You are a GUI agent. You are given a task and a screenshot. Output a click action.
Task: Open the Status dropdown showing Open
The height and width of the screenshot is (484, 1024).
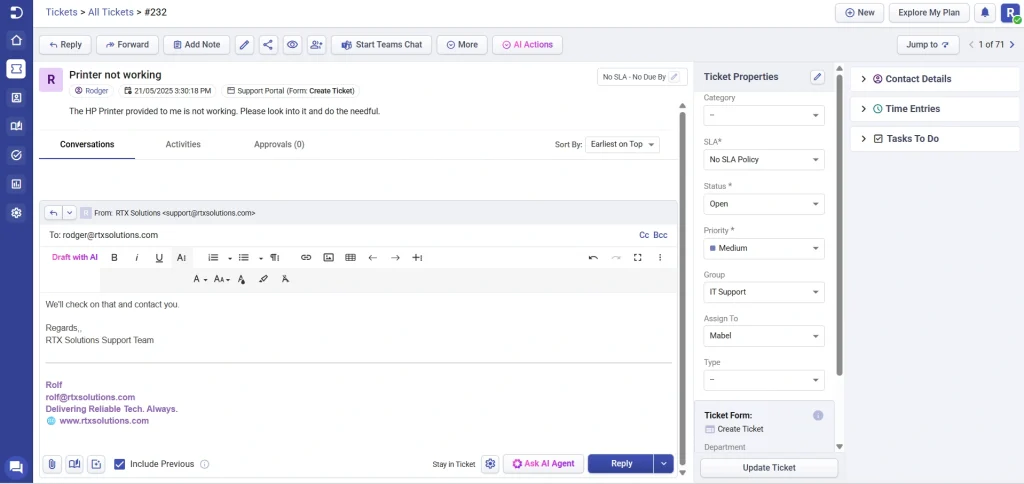763,204
